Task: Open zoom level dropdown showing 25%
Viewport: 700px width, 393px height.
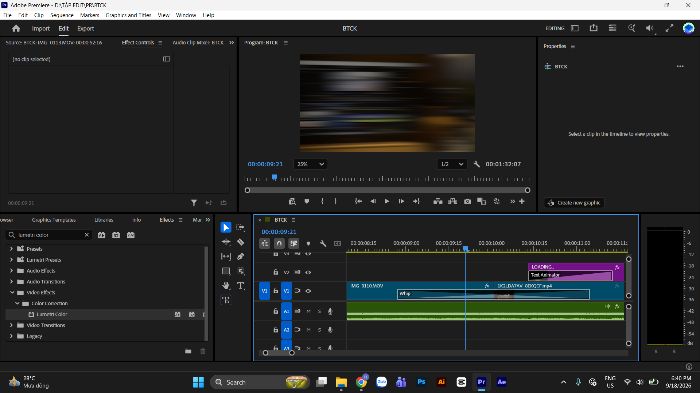Action: [x=310, y=164]
